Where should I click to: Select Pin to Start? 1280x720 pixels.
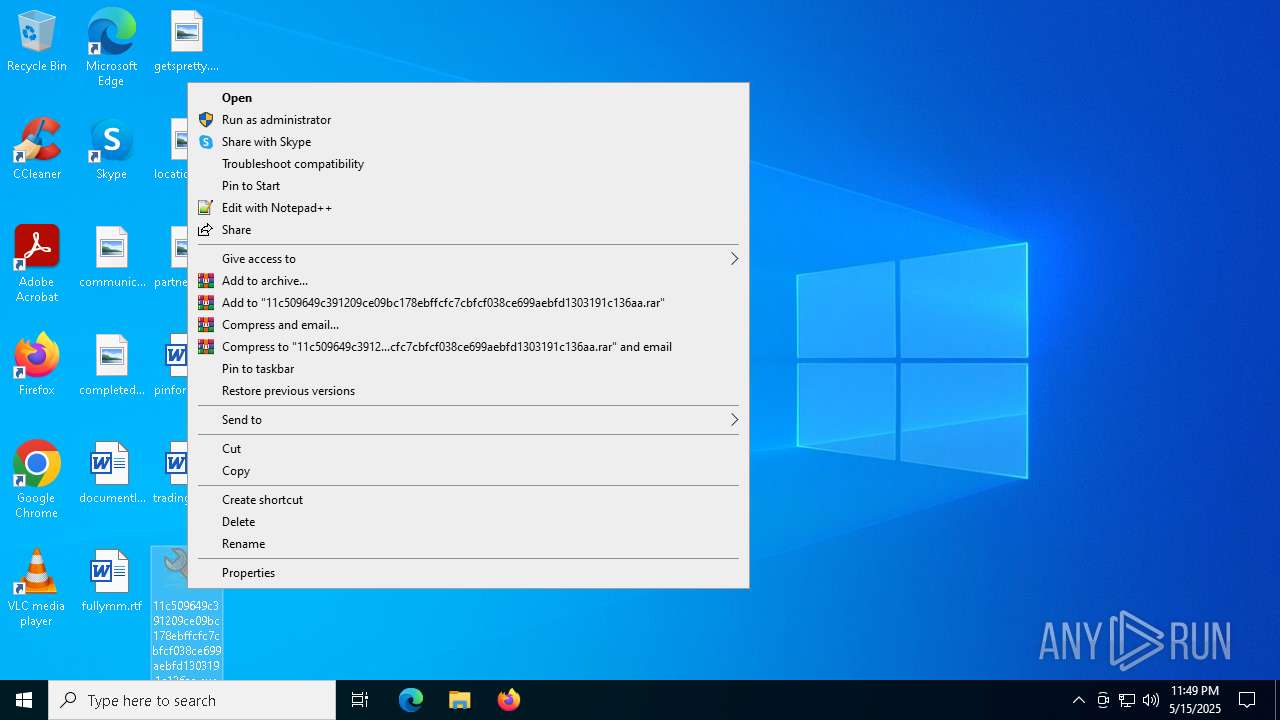tap(468, 186)
